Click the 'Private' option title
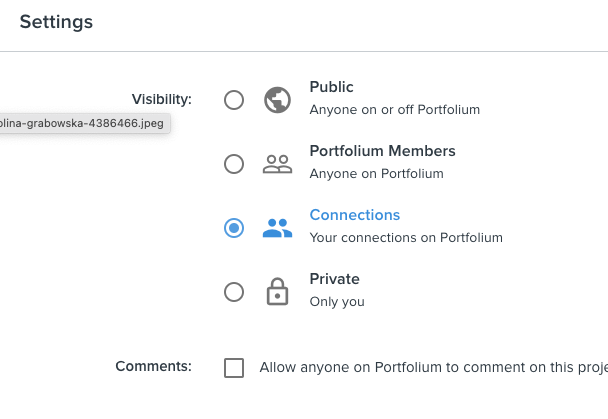Image resolution: width=608 pixels, height=419 pixels. coord(334,279)
